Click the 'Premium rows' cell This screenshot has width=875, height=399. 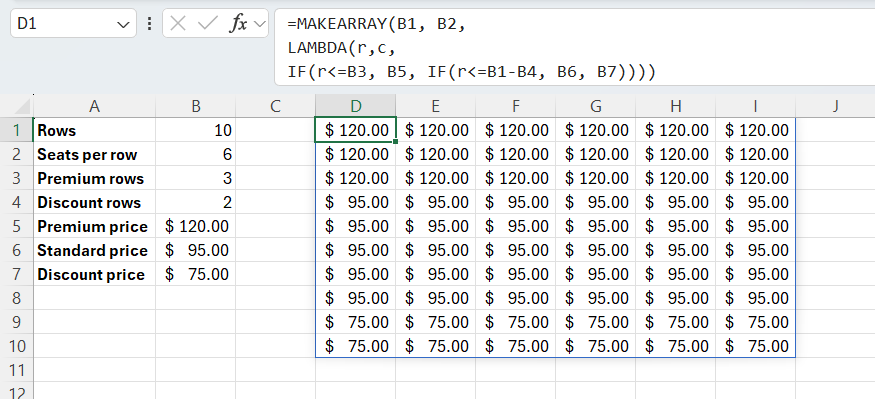[x=94, y=178]
